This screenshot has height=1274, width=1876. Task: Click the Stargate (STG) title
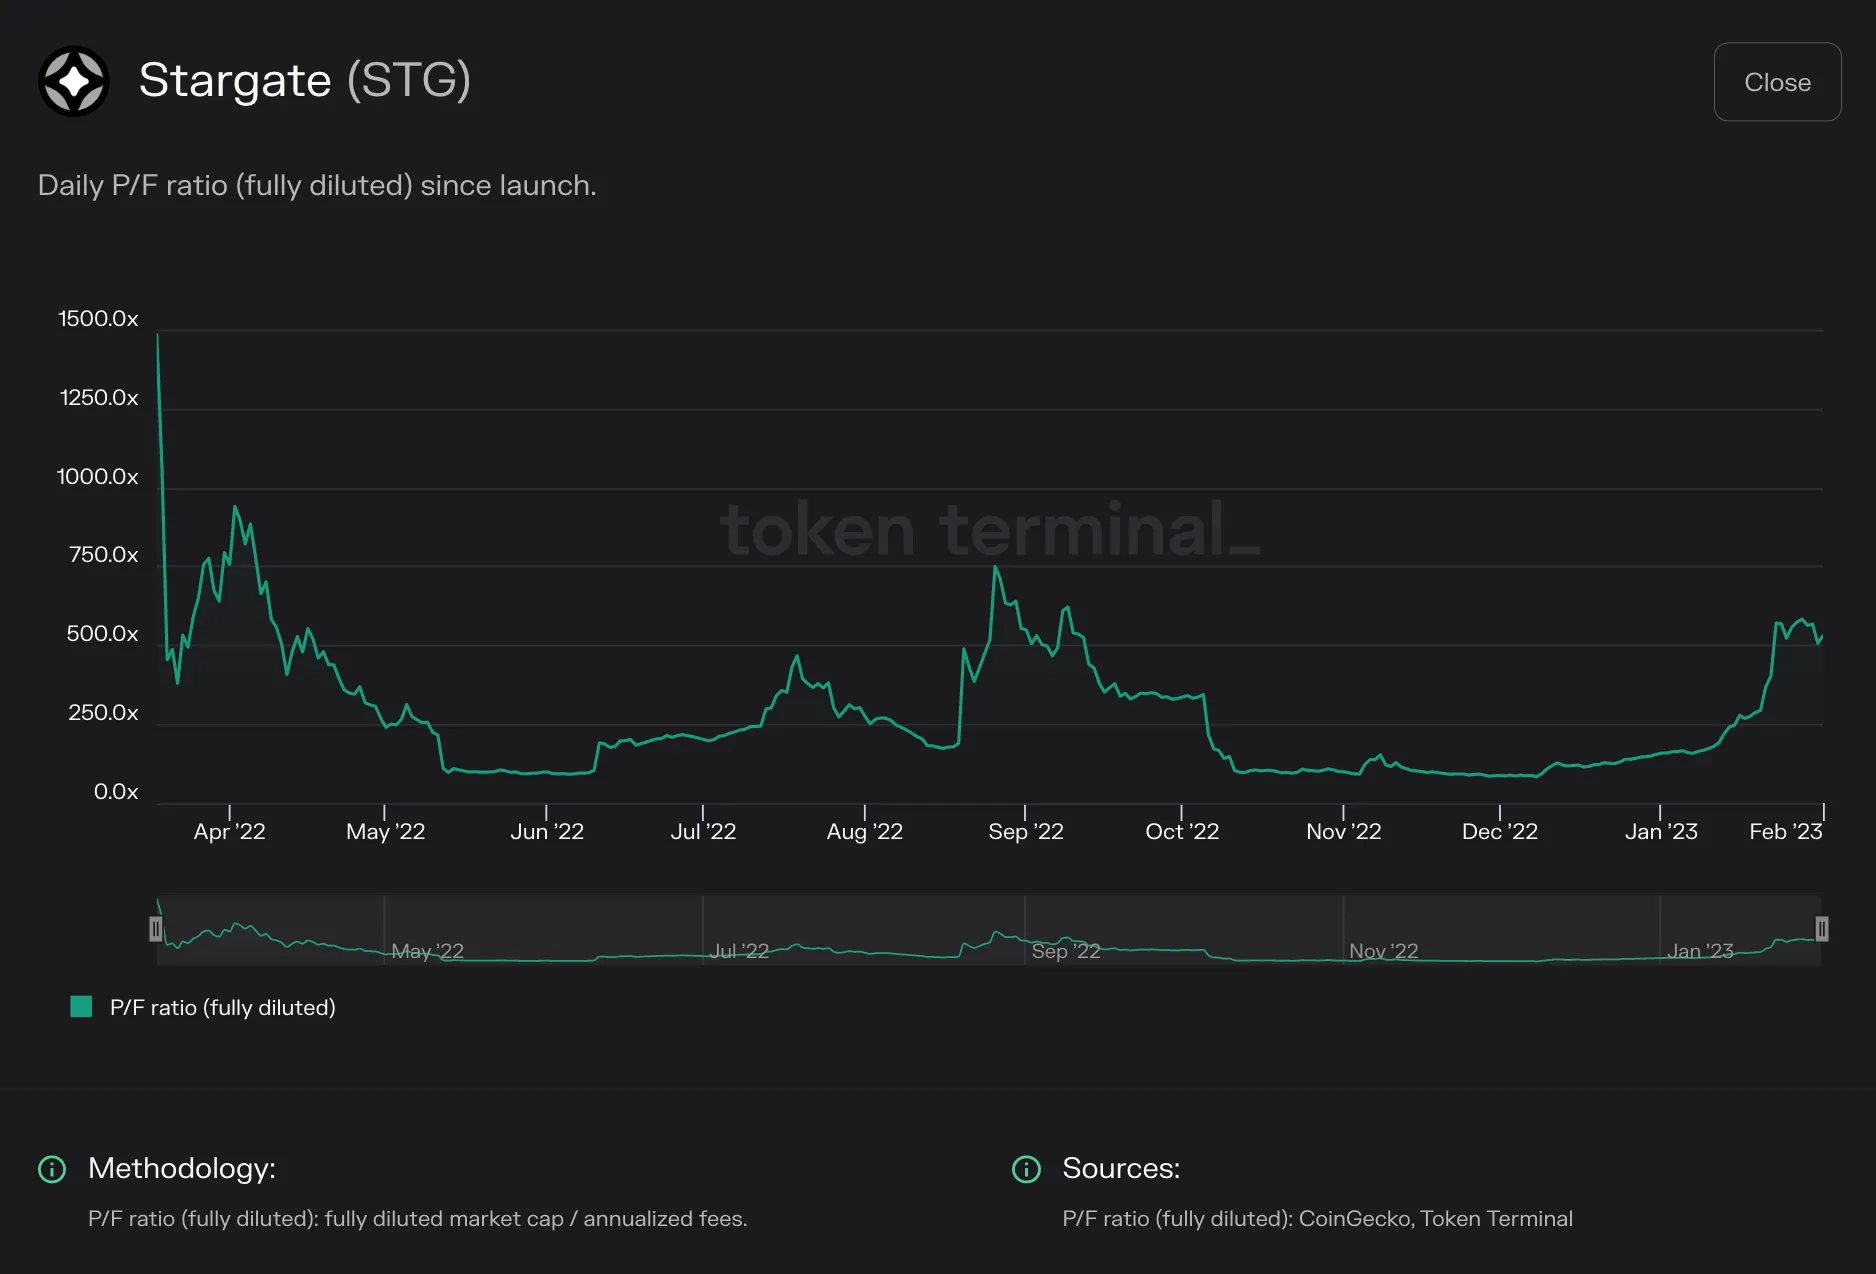(304, 80)
